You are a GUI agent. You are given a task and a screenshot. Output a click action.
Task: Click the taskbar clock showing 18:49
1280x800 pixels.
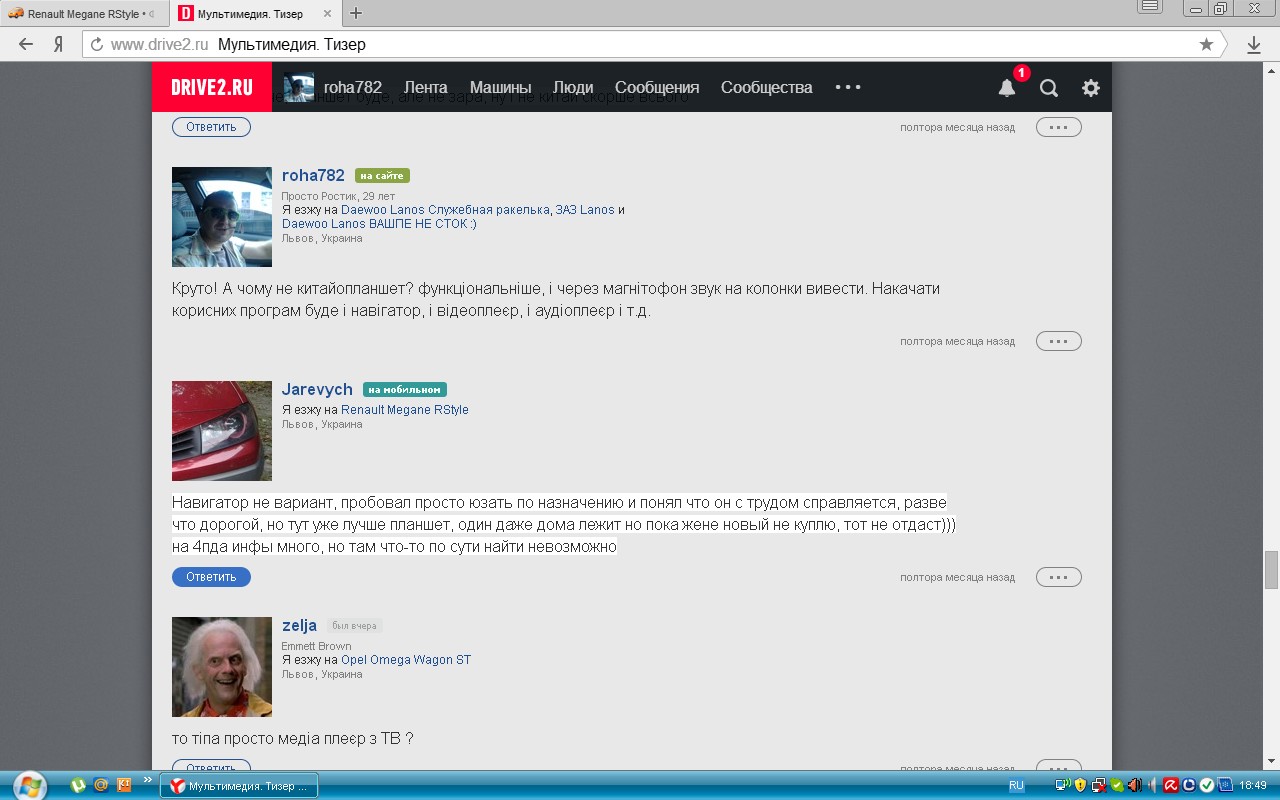pos(1253,785)
